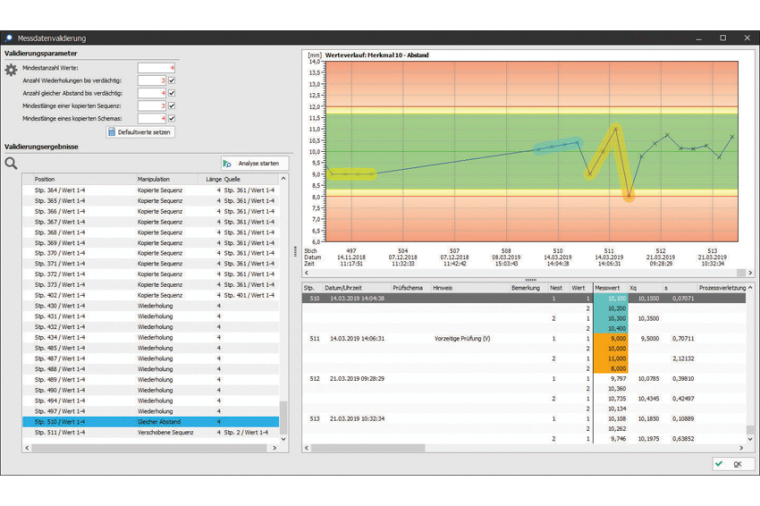Click the magnifier icon under Validierungsergebnisse
The width and height of the screenshot is (760, 506).
coord(11,163)
